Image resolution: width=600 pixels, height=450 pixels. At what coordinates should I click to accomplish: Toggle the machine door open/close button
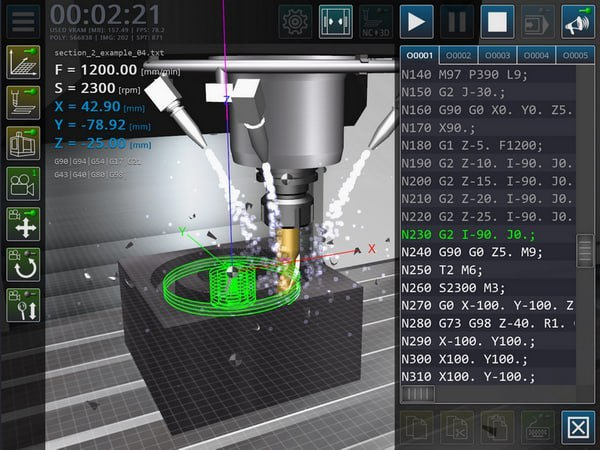(336, 21)
